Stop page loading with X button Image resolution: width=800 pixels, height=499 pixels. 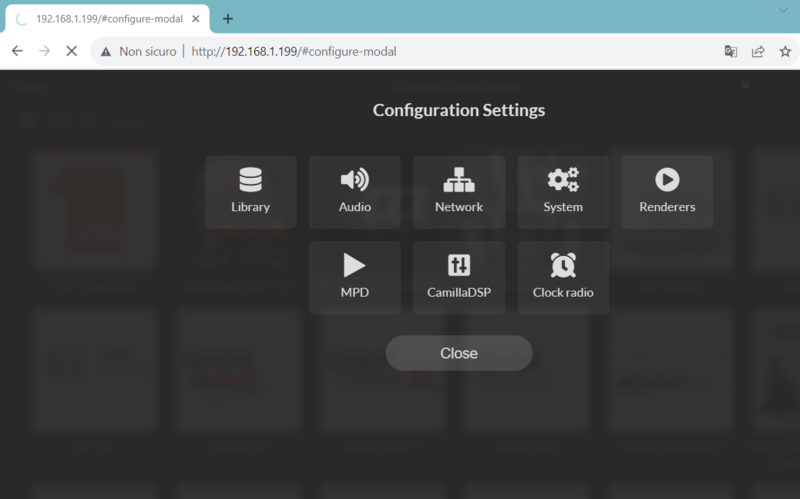click(71, 51)
